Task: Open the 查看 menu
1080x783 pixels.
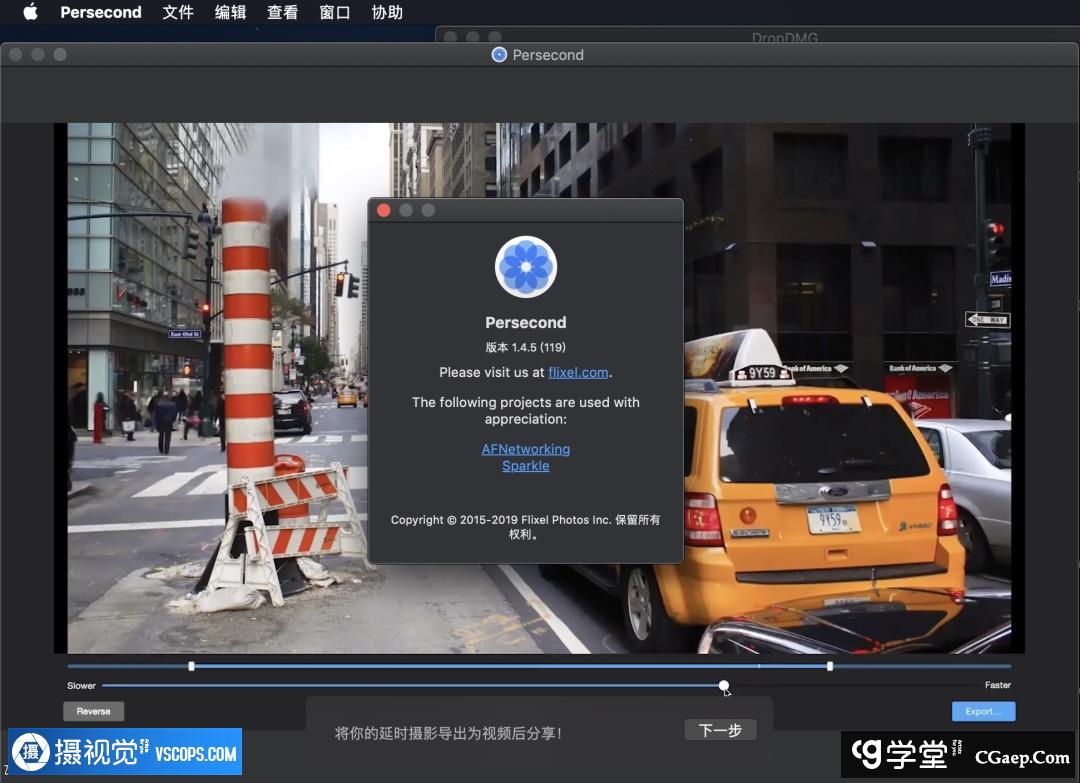Action: click(x=282, y=12)
